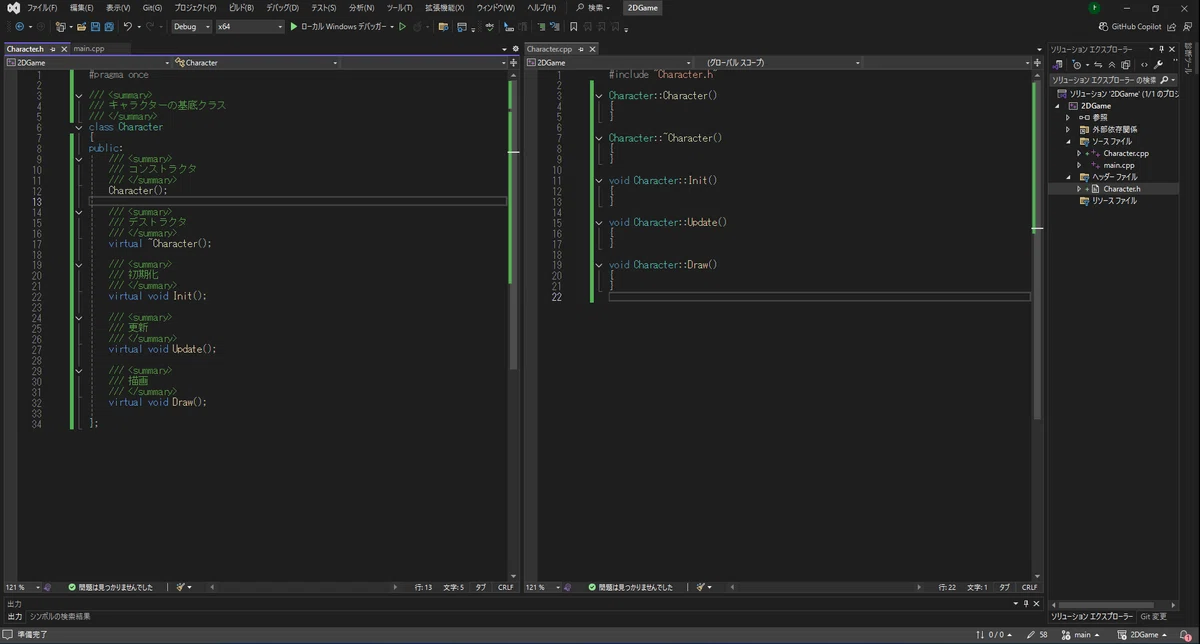Collapse the Character::Init() function block
The image size is (1200, 644).
click(x=598, y=180)
